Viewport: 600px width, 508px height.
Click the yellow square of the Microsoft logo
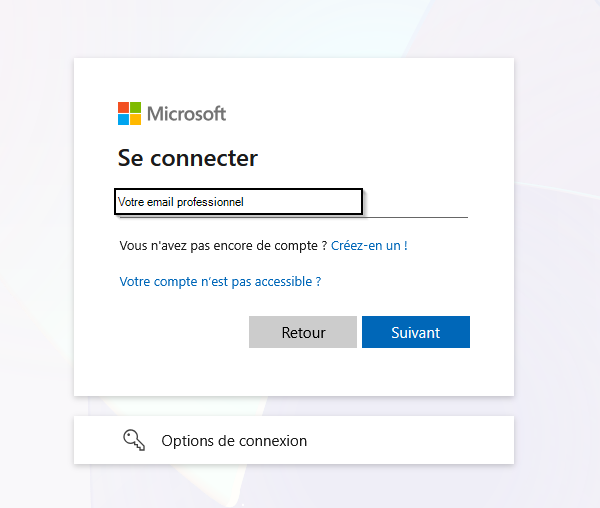(136, 120)
